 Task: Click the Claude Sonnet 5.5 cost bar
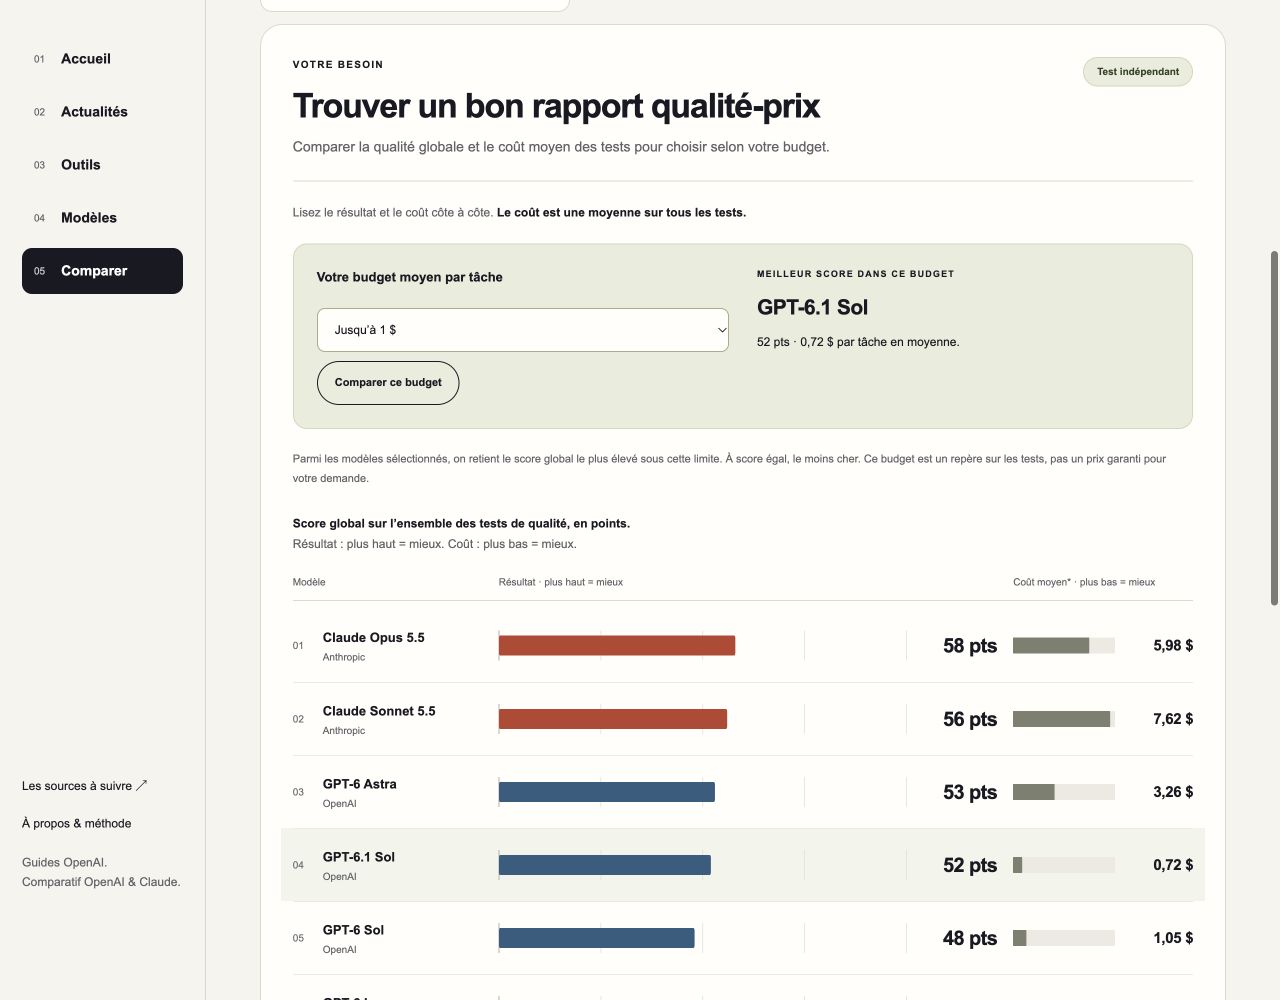[x=1062, y=719]
